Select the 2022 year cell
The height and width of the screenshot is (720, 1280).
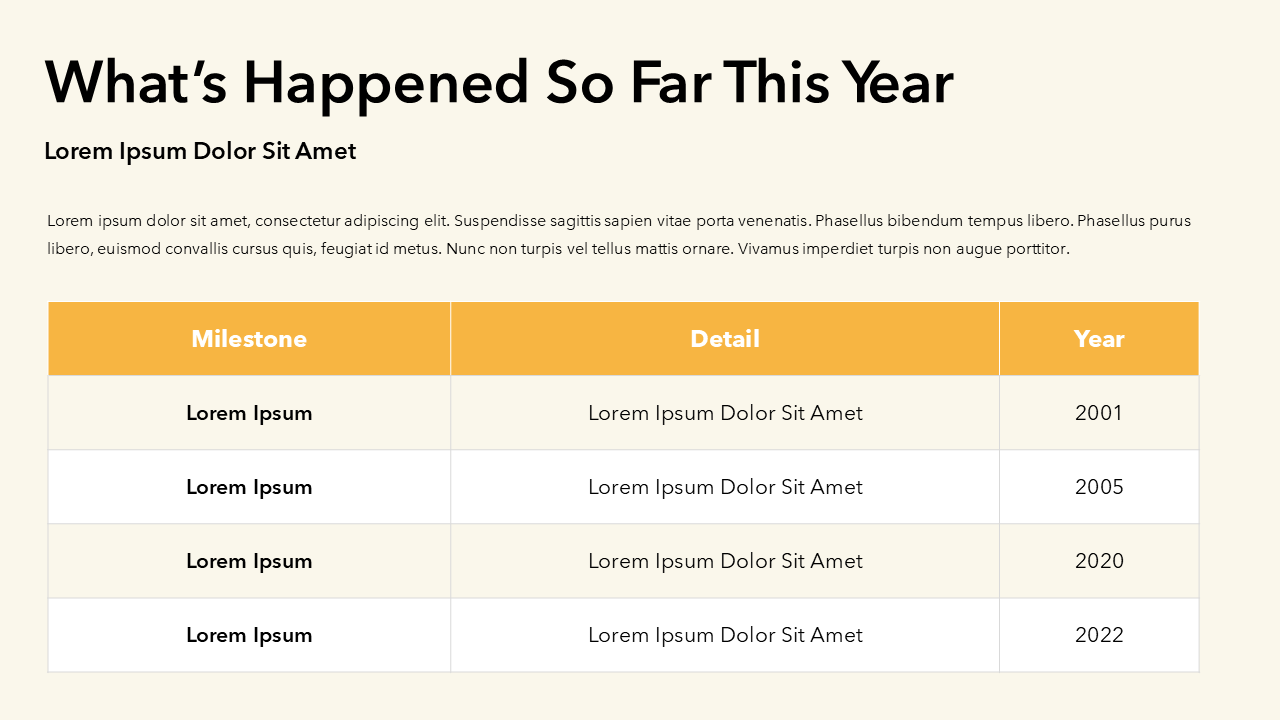(1099, 635)
